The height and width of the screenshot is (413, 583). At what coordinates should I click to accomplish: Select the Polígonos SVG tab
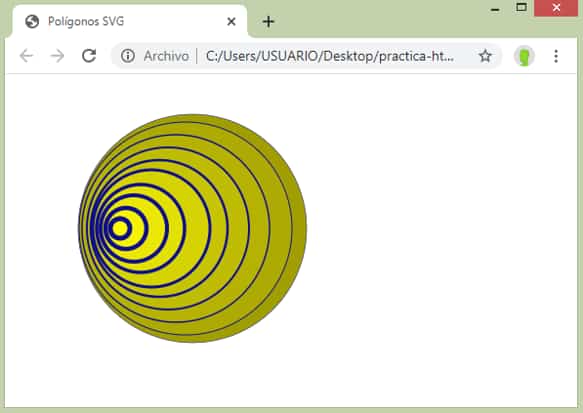tap(130, 21)
